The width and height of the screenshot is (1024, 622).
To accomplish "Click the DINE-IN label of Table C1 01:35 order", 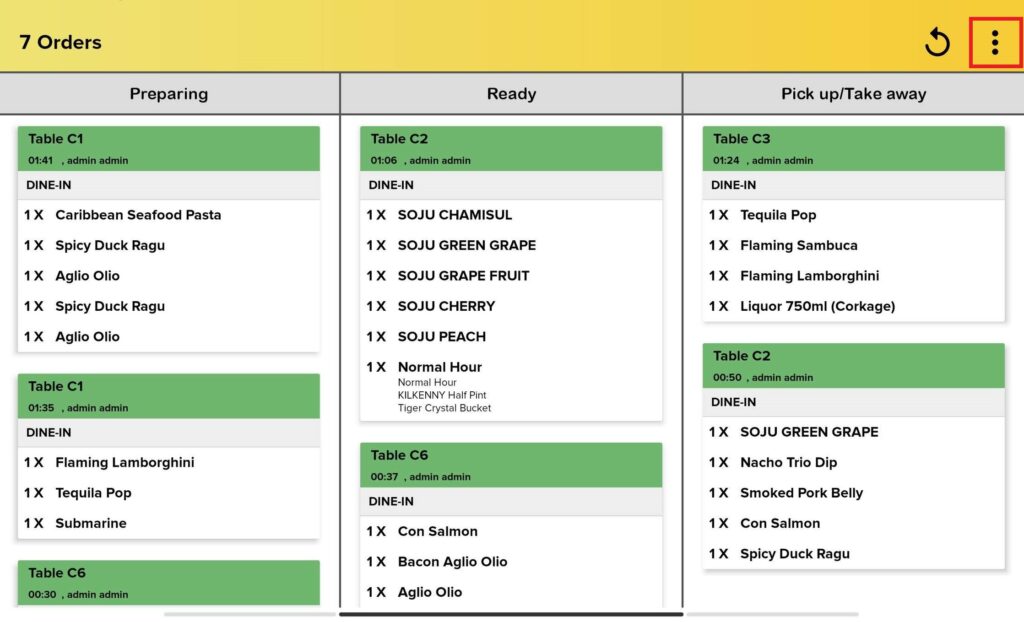I will tap(48, 433).
